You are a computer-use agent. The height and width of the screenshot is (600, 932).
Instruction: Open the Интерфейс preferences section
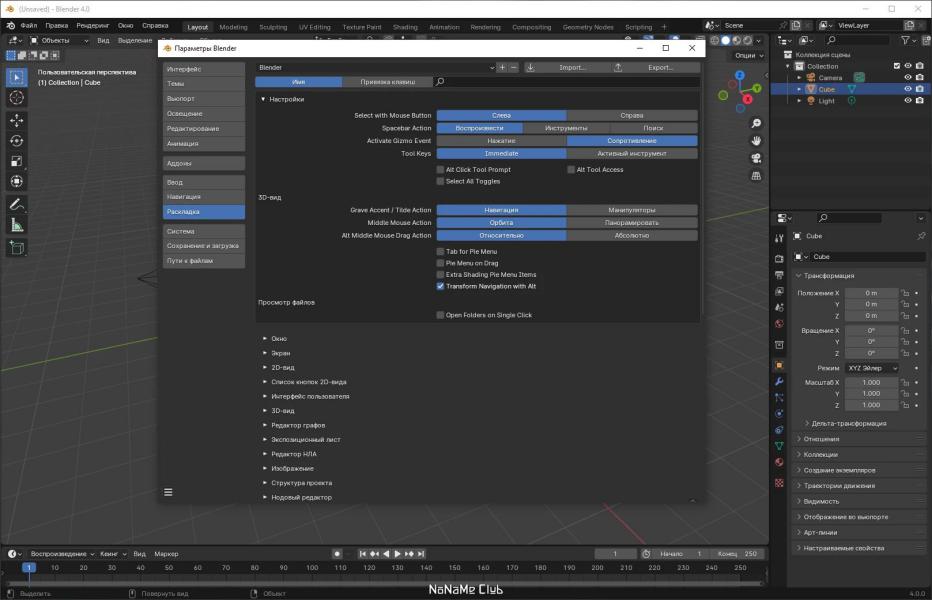204,69
